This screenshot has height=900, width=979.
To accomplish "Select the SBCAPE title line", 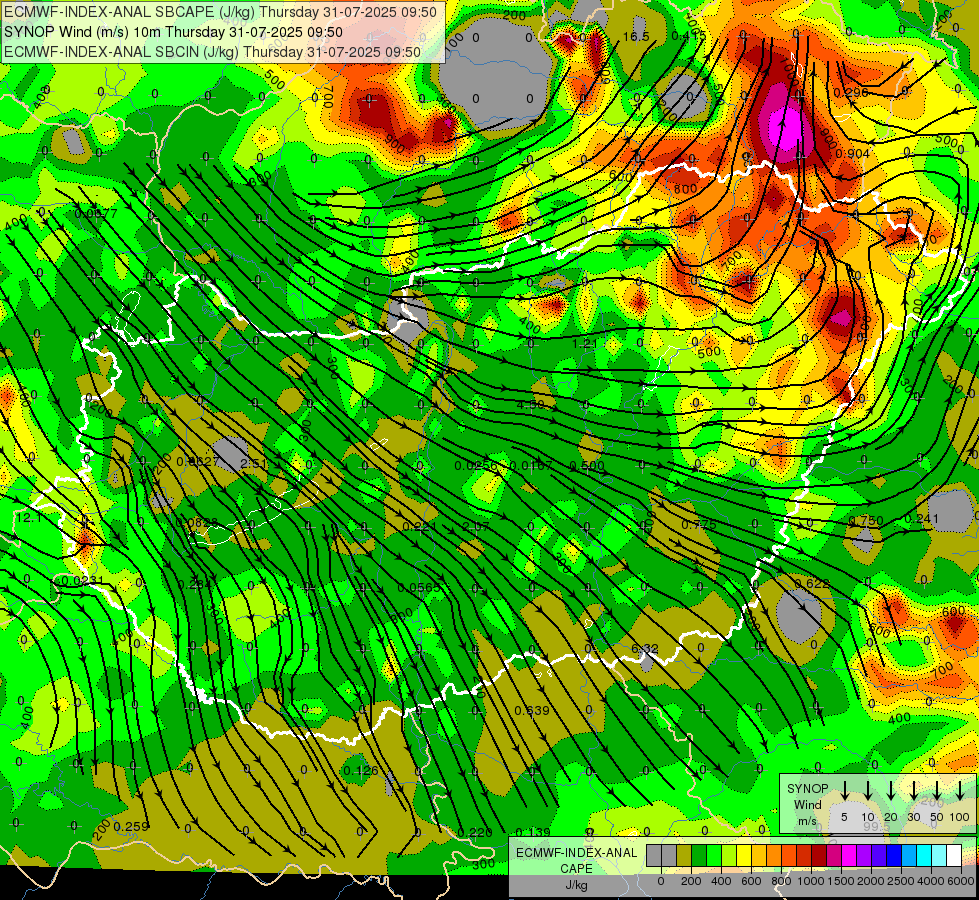I will tap(220, 12).
